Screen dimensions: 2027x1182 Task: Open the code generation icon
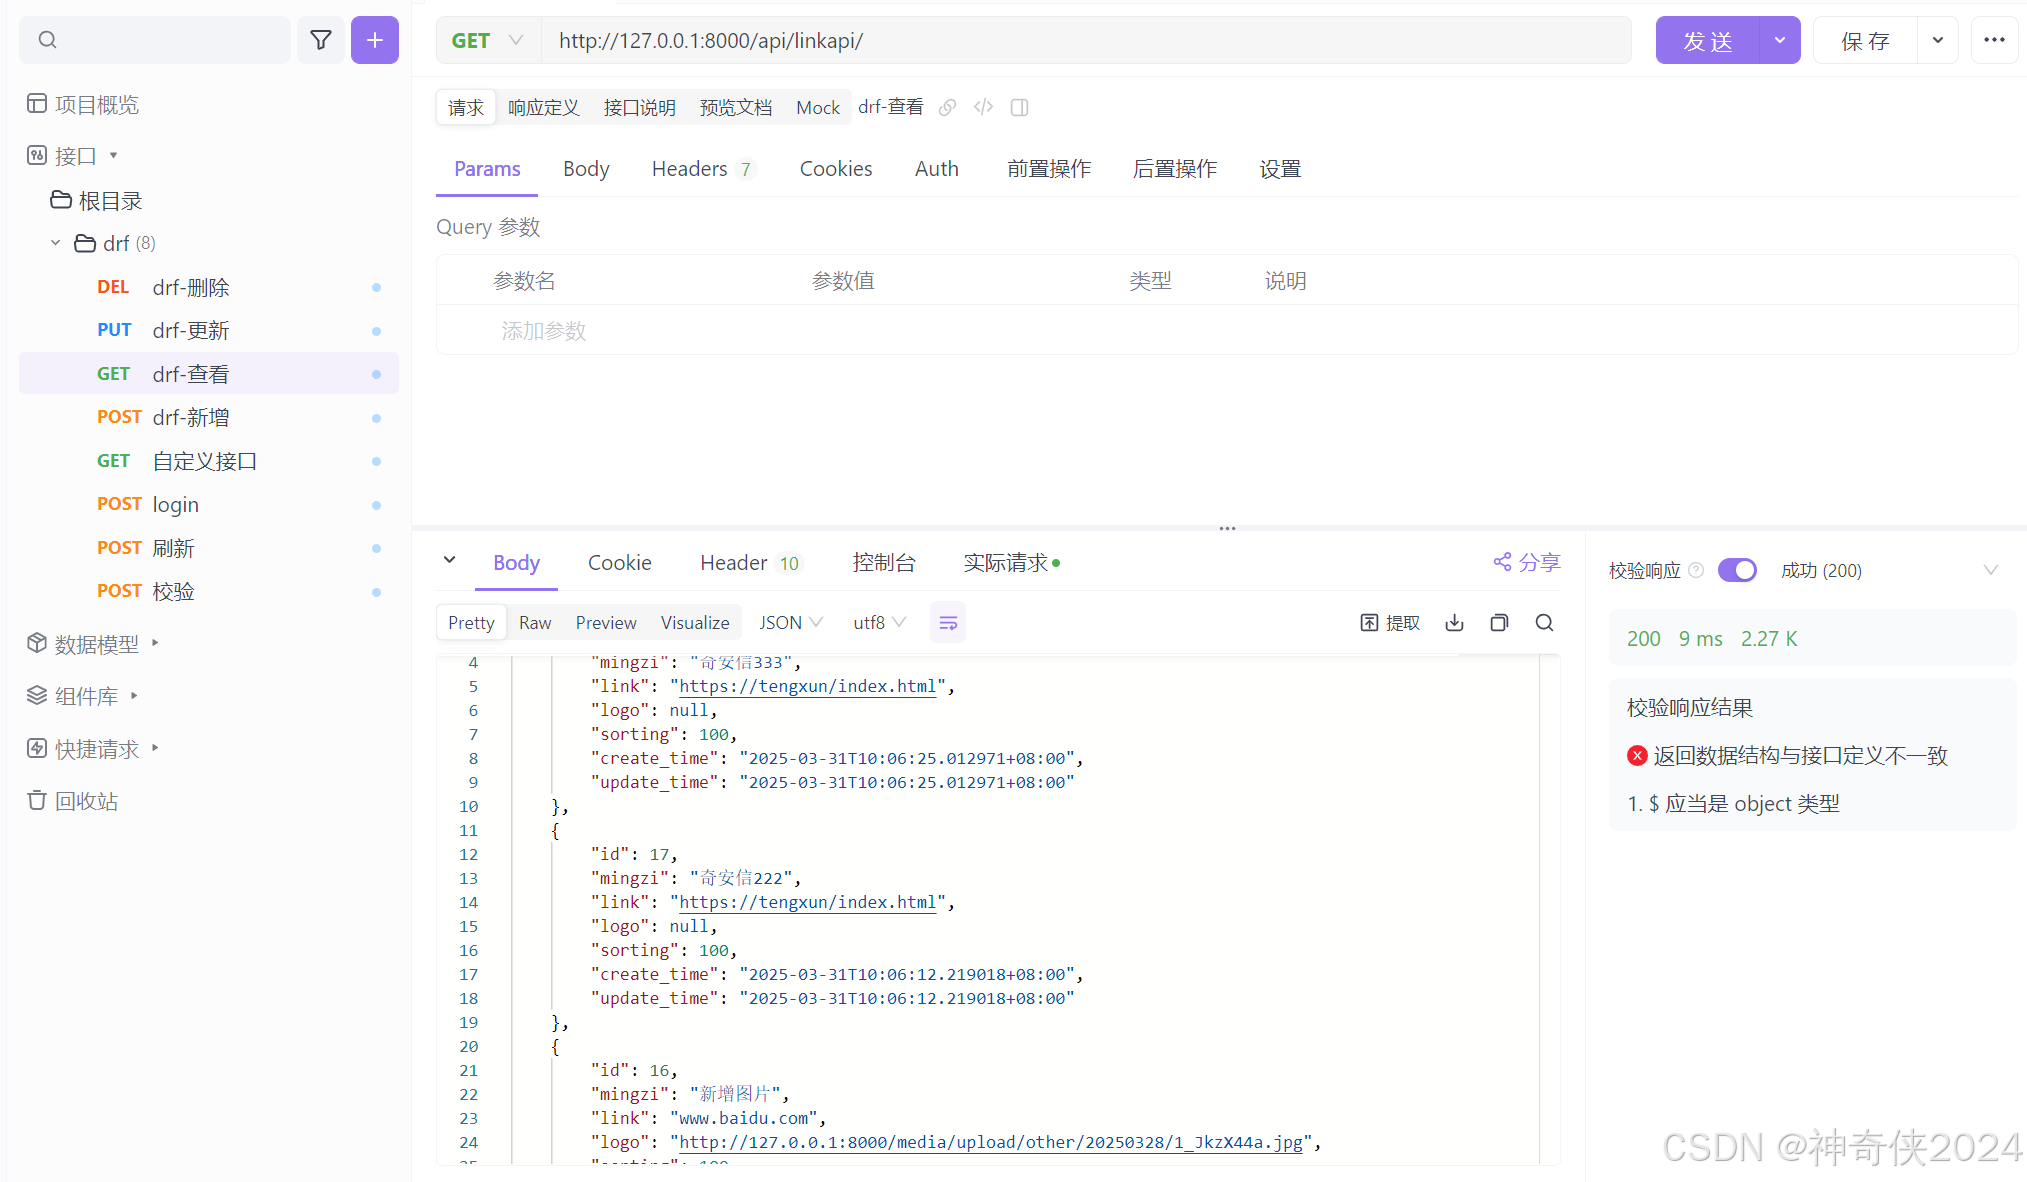click(984, 107)
